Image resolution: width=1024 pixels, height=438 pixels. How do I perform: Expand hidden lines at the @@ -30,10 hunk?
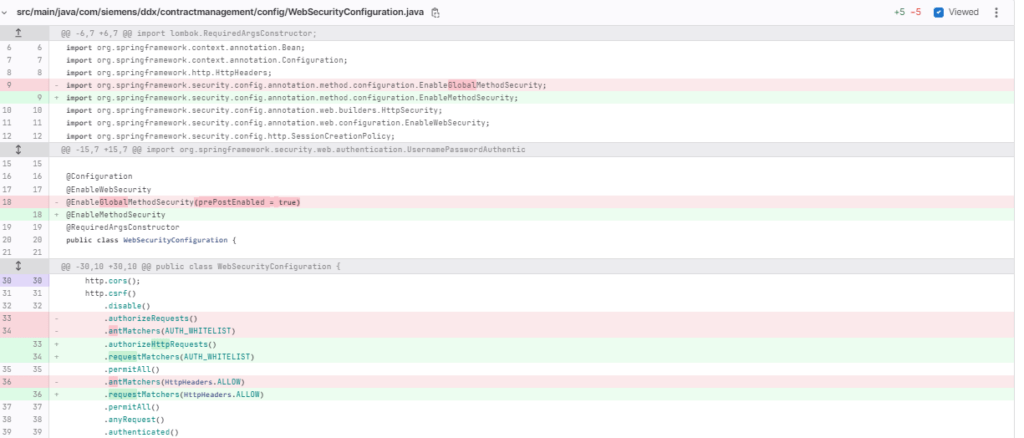(x=18, y=266)
